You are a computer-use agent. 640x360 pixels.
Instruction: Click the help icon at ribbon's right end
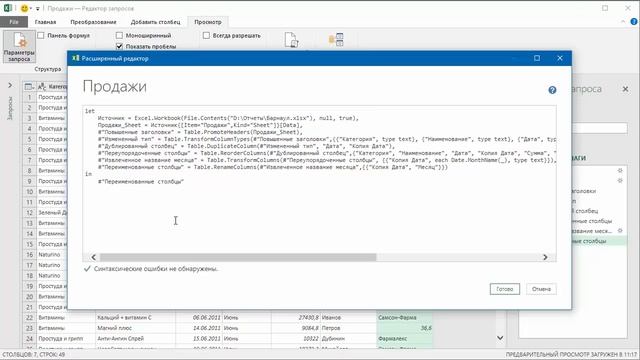tap(634, 22)
